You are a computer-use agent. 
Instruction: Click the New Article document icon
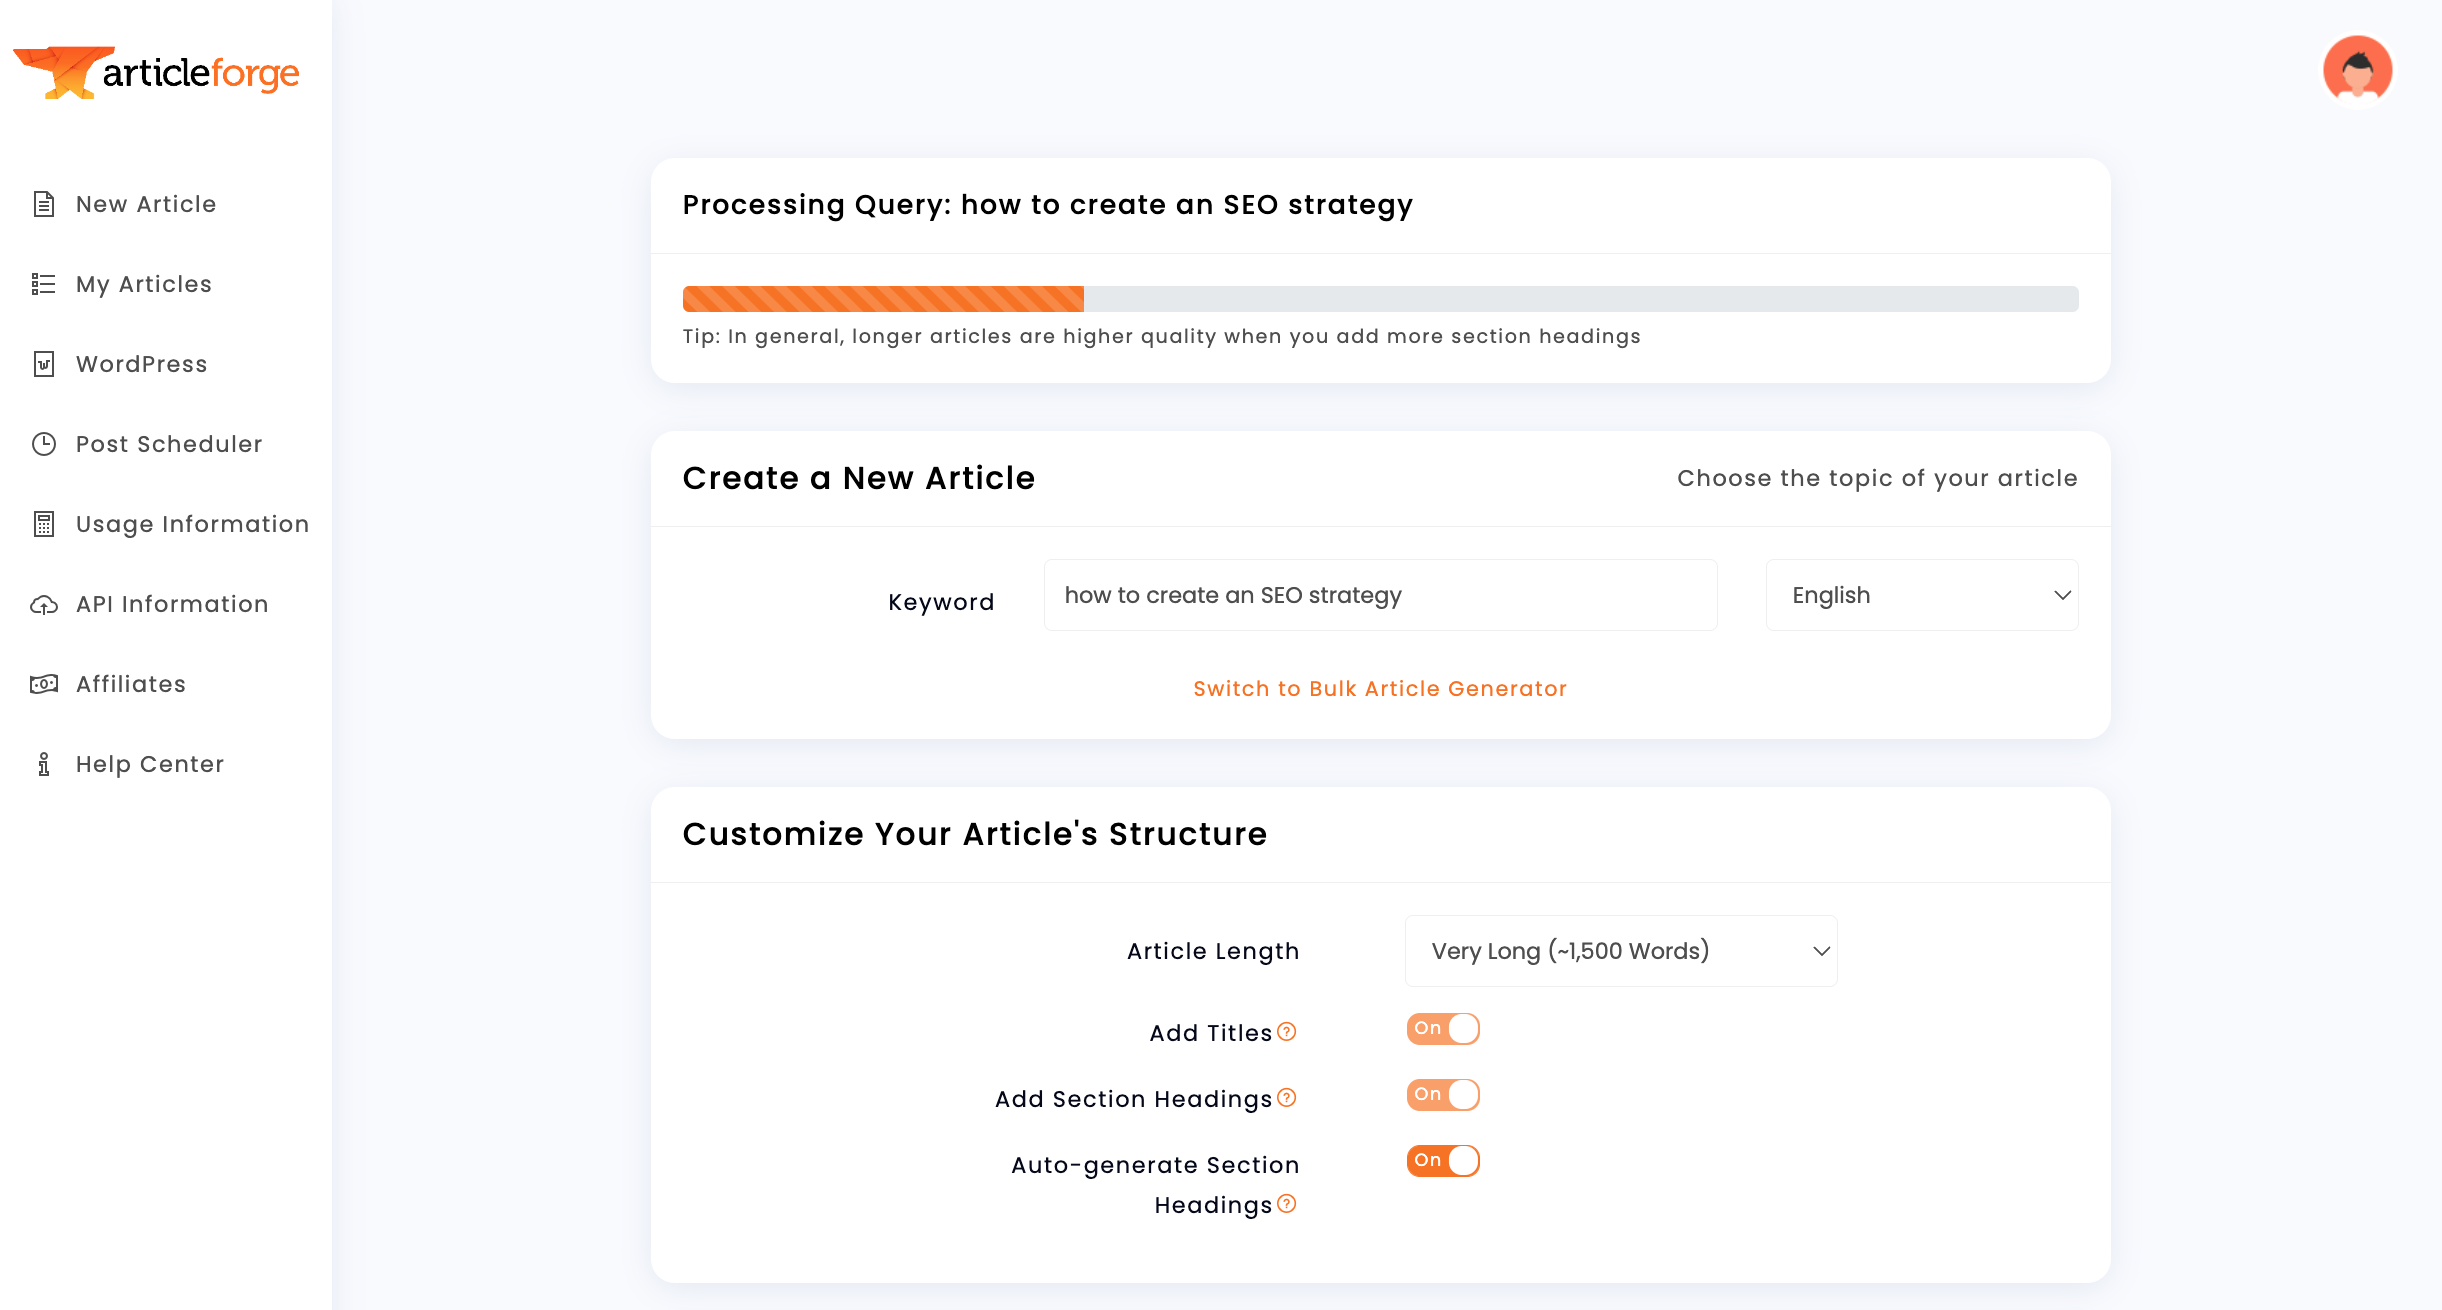[43, 204]
